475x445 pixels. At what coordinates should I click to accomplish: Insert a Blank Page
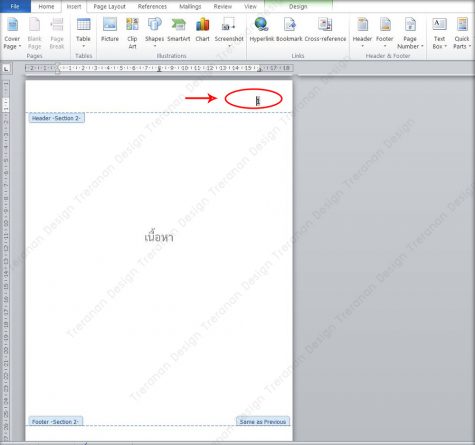(x=34, y=33)
